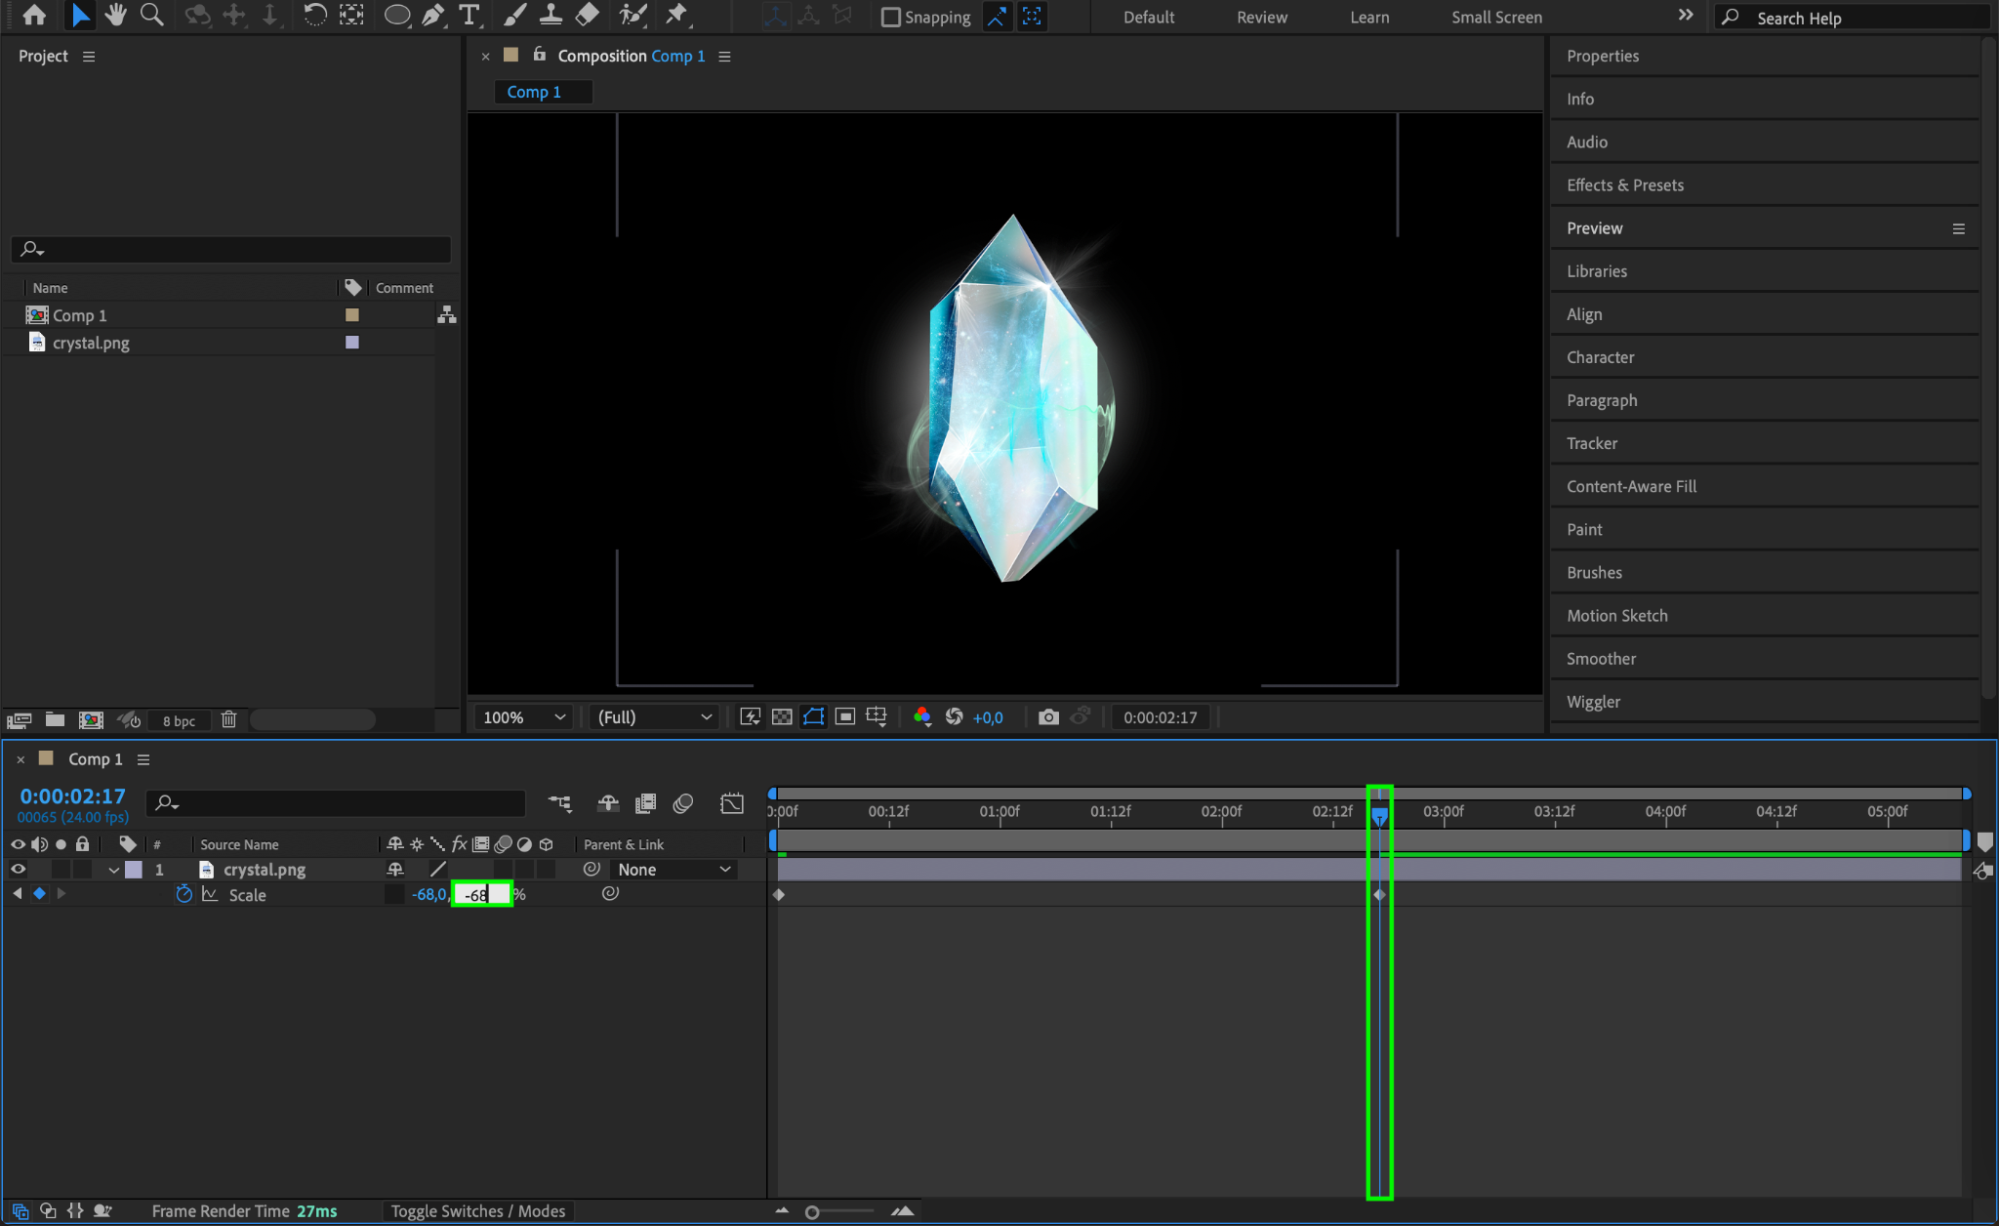Toggle the Scale keyframe diamond at current time
The width and height of the screenshot is (1999, 1226).
[x=39, y=893]
